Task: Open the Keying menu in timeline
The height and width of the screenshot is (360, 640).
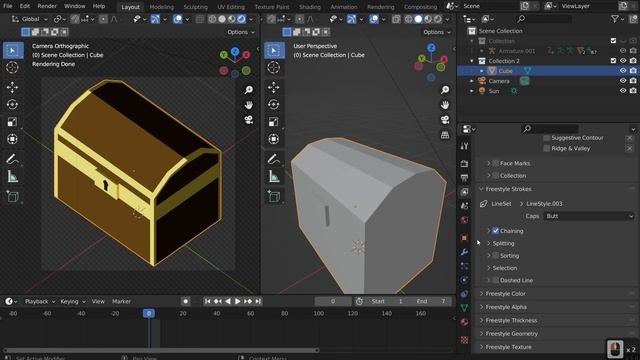Action: (x=73, y=302)
